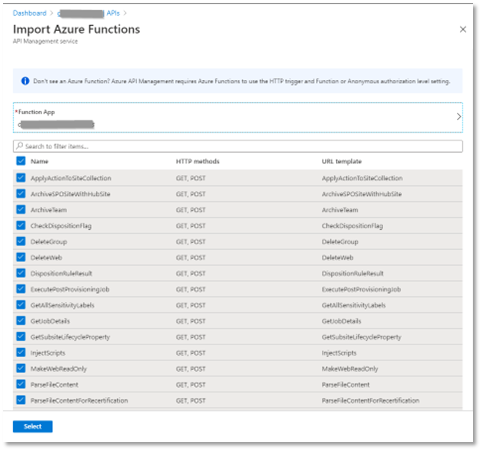Uncheck the DeleteWeb checkbox

[x=21, y=257]
